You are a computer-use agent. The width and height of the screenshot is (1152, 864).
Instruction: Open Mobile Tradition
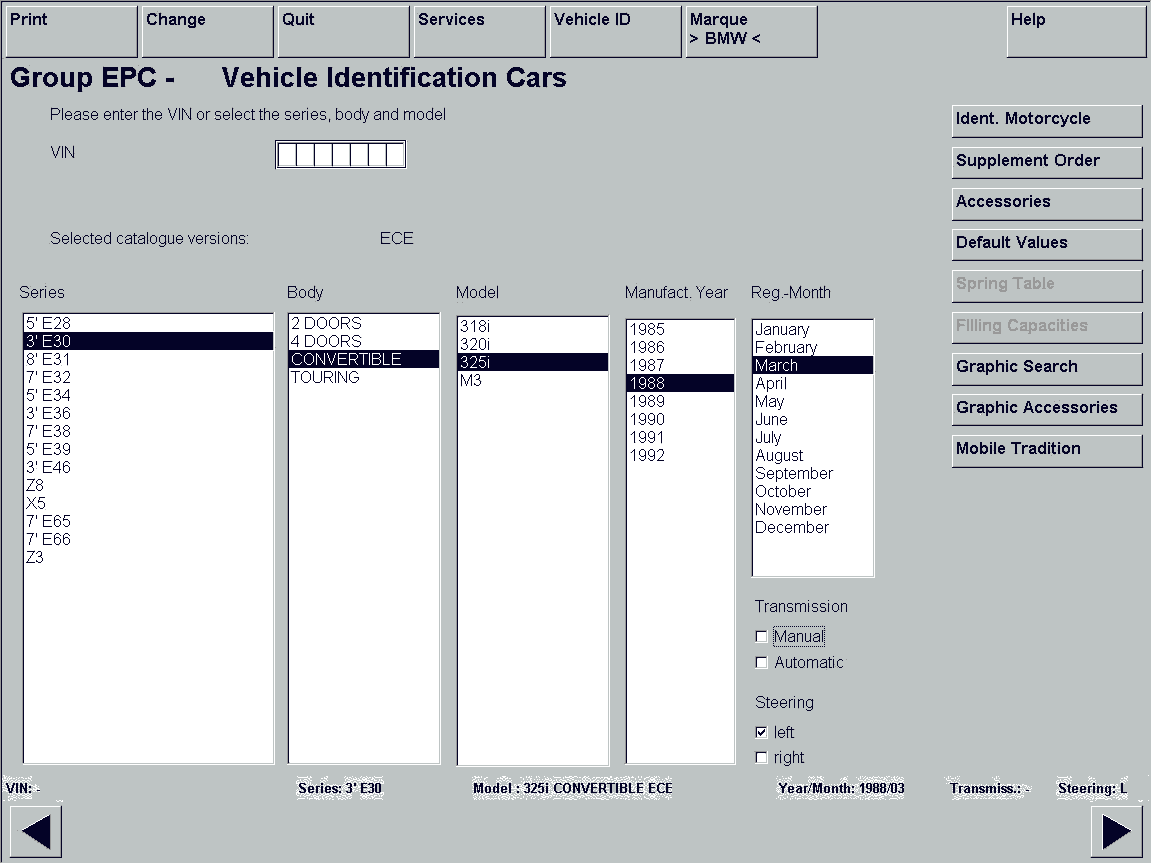tap(1047, 450)
